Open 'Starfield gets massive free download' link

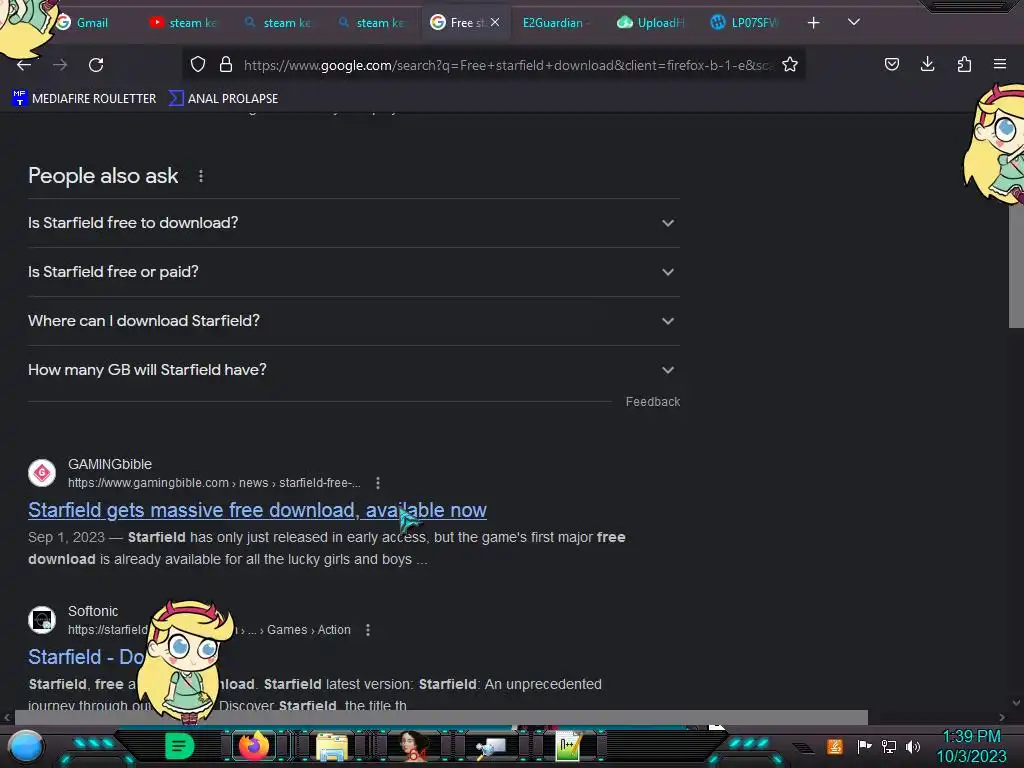[x=257, y=510]
